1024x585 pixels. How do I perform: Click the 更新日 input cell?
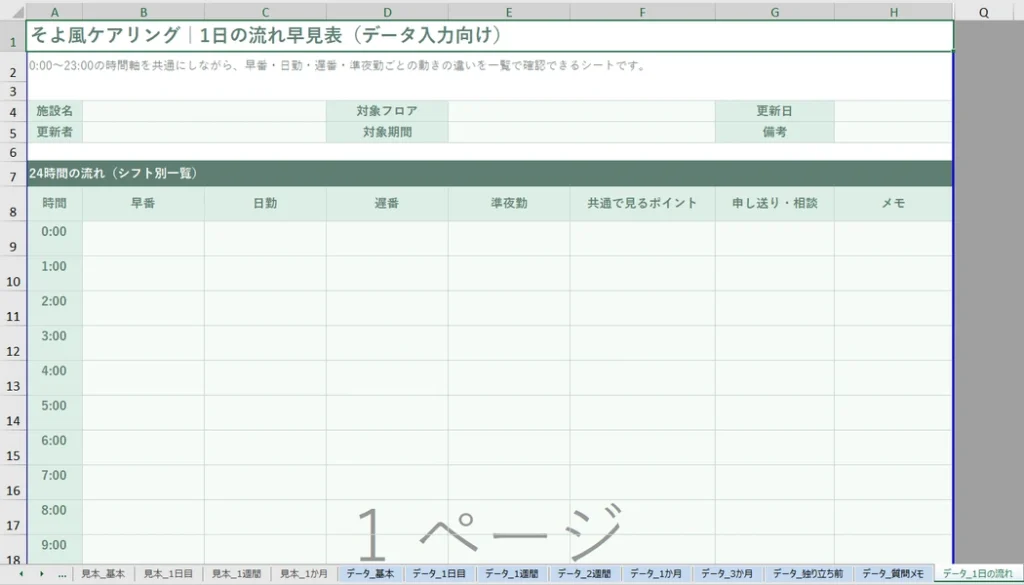pyautogui.click(x=892, y=111)
